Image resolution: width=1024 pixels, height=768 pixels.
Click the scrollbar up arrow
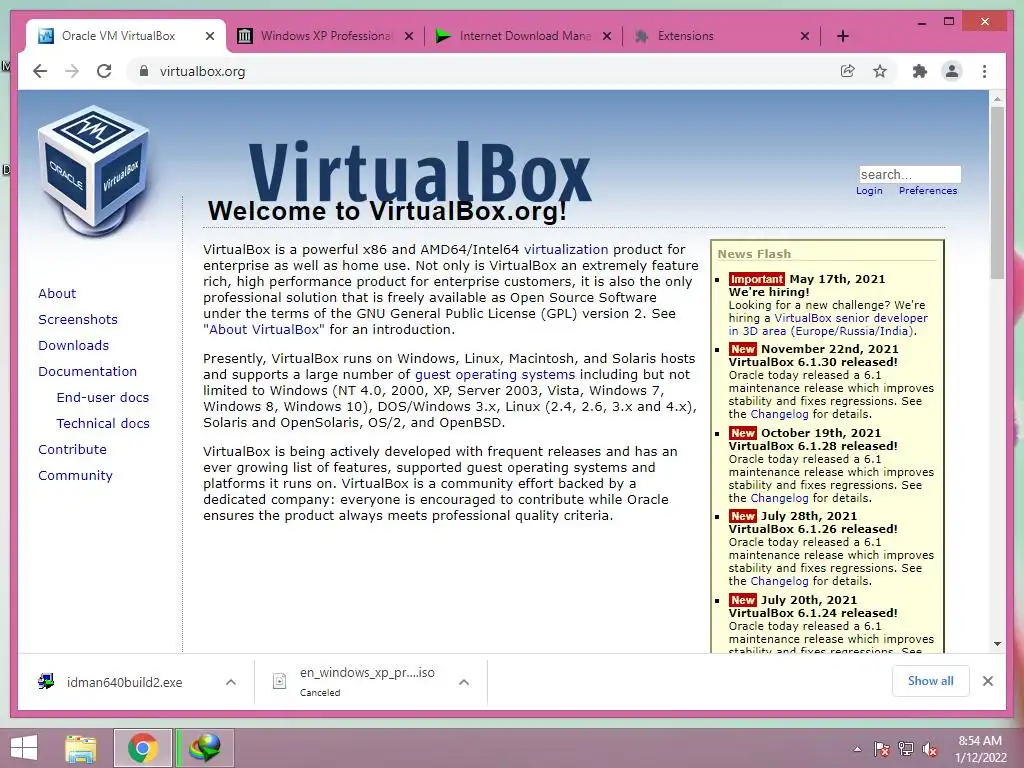coord(997,99)
